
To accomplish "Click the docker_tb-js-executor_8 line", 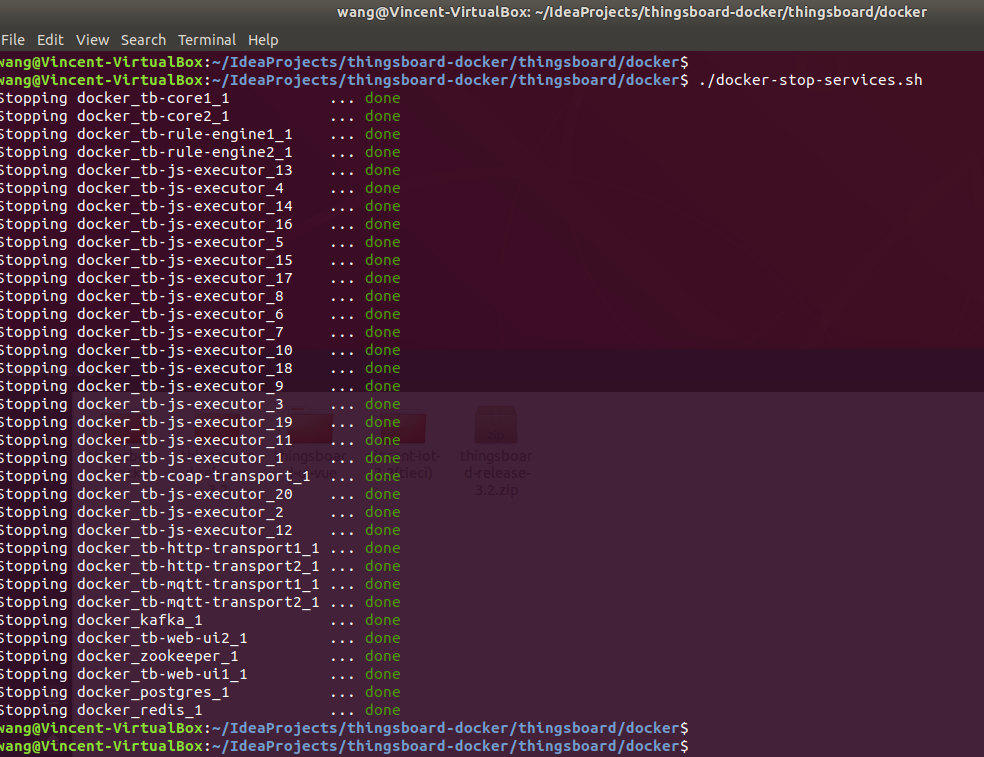I will 200,296.
